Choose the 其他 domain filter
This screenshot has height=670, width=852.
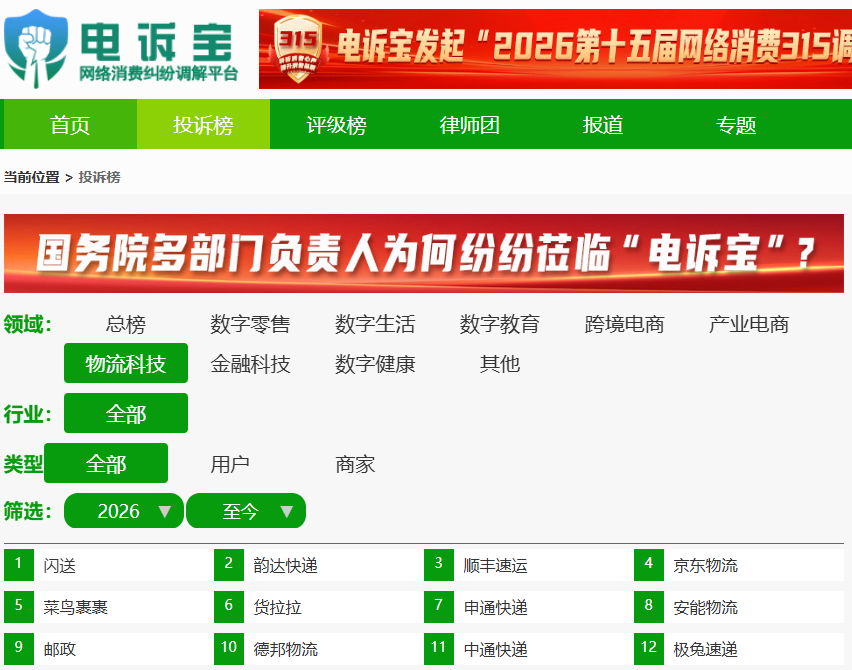(x=500, y=364)
